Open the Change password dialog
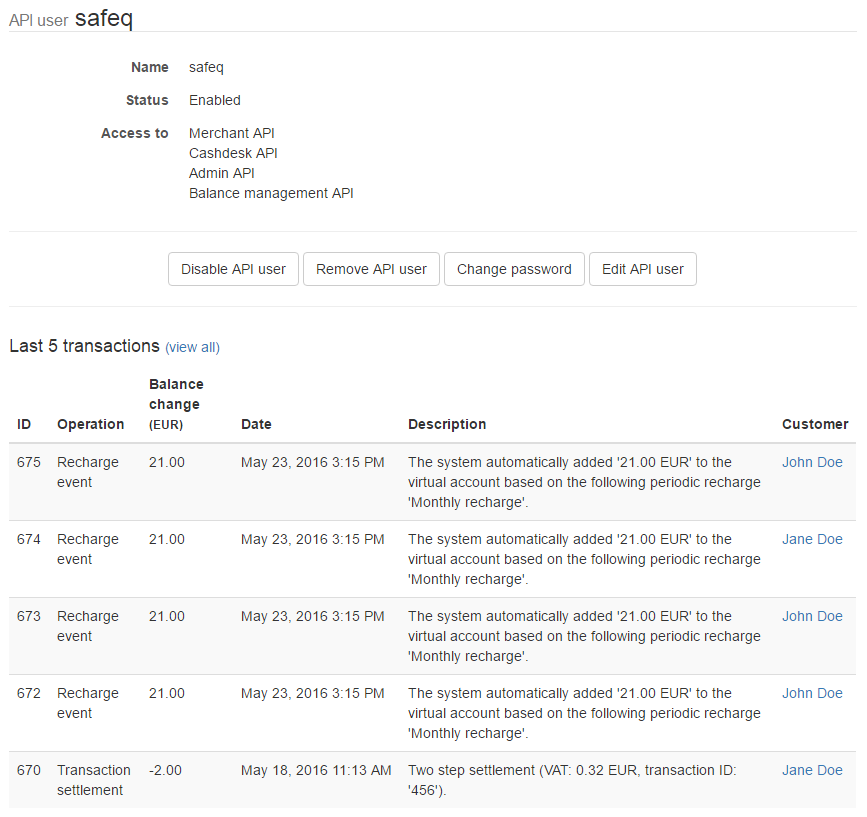The image size is (867, 817). (514, 269)
